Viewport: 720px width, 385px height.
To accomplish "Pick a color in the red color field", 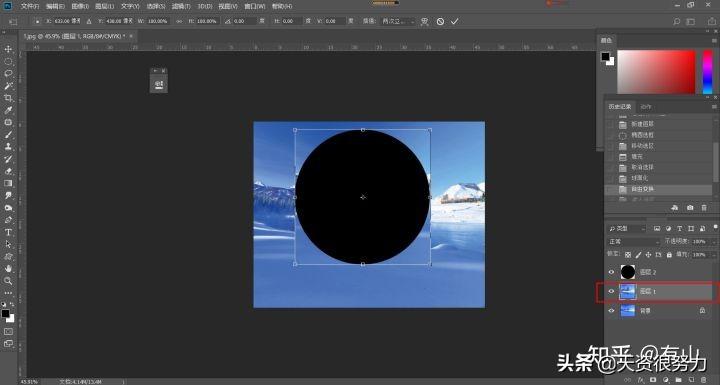I will (656, 72).
